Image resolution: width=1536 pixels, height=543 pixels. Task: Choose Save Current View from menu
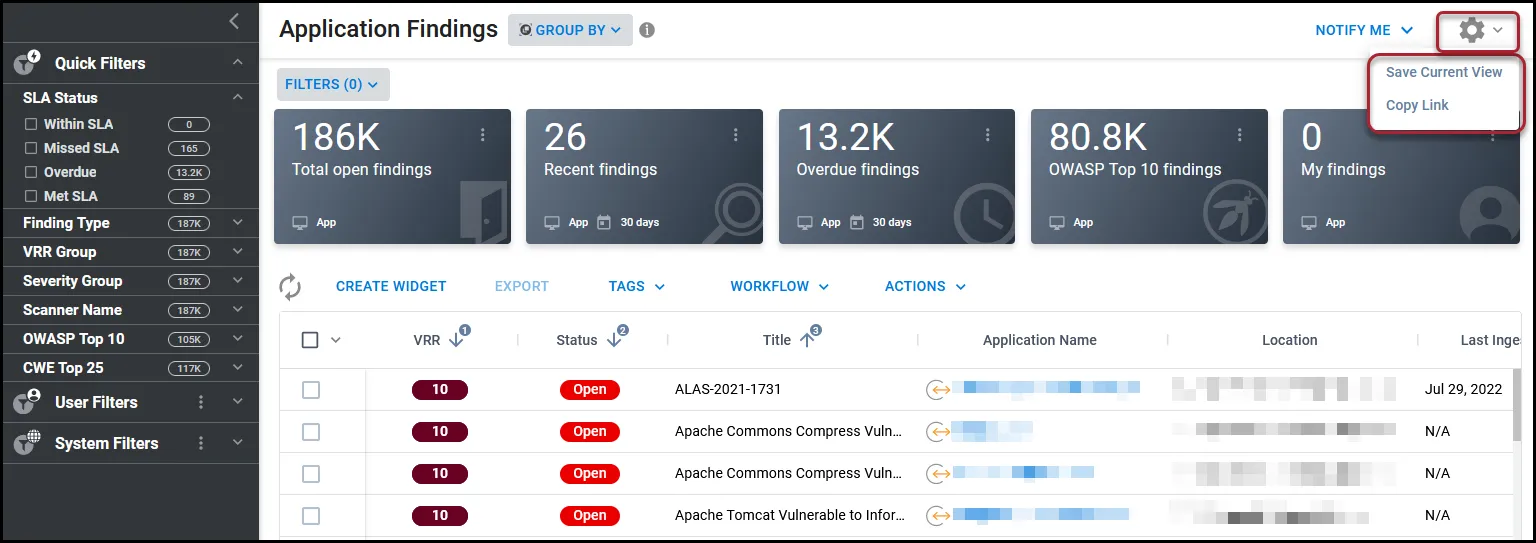tap(1444, 72)
